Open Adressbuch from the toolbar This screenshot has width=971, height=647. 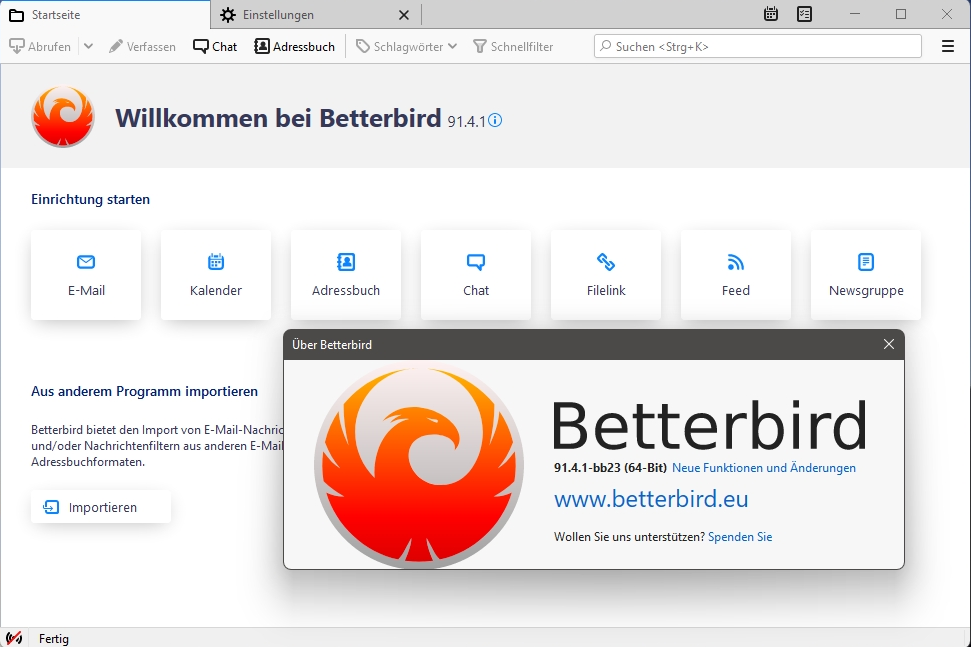(x=295, y=46)
